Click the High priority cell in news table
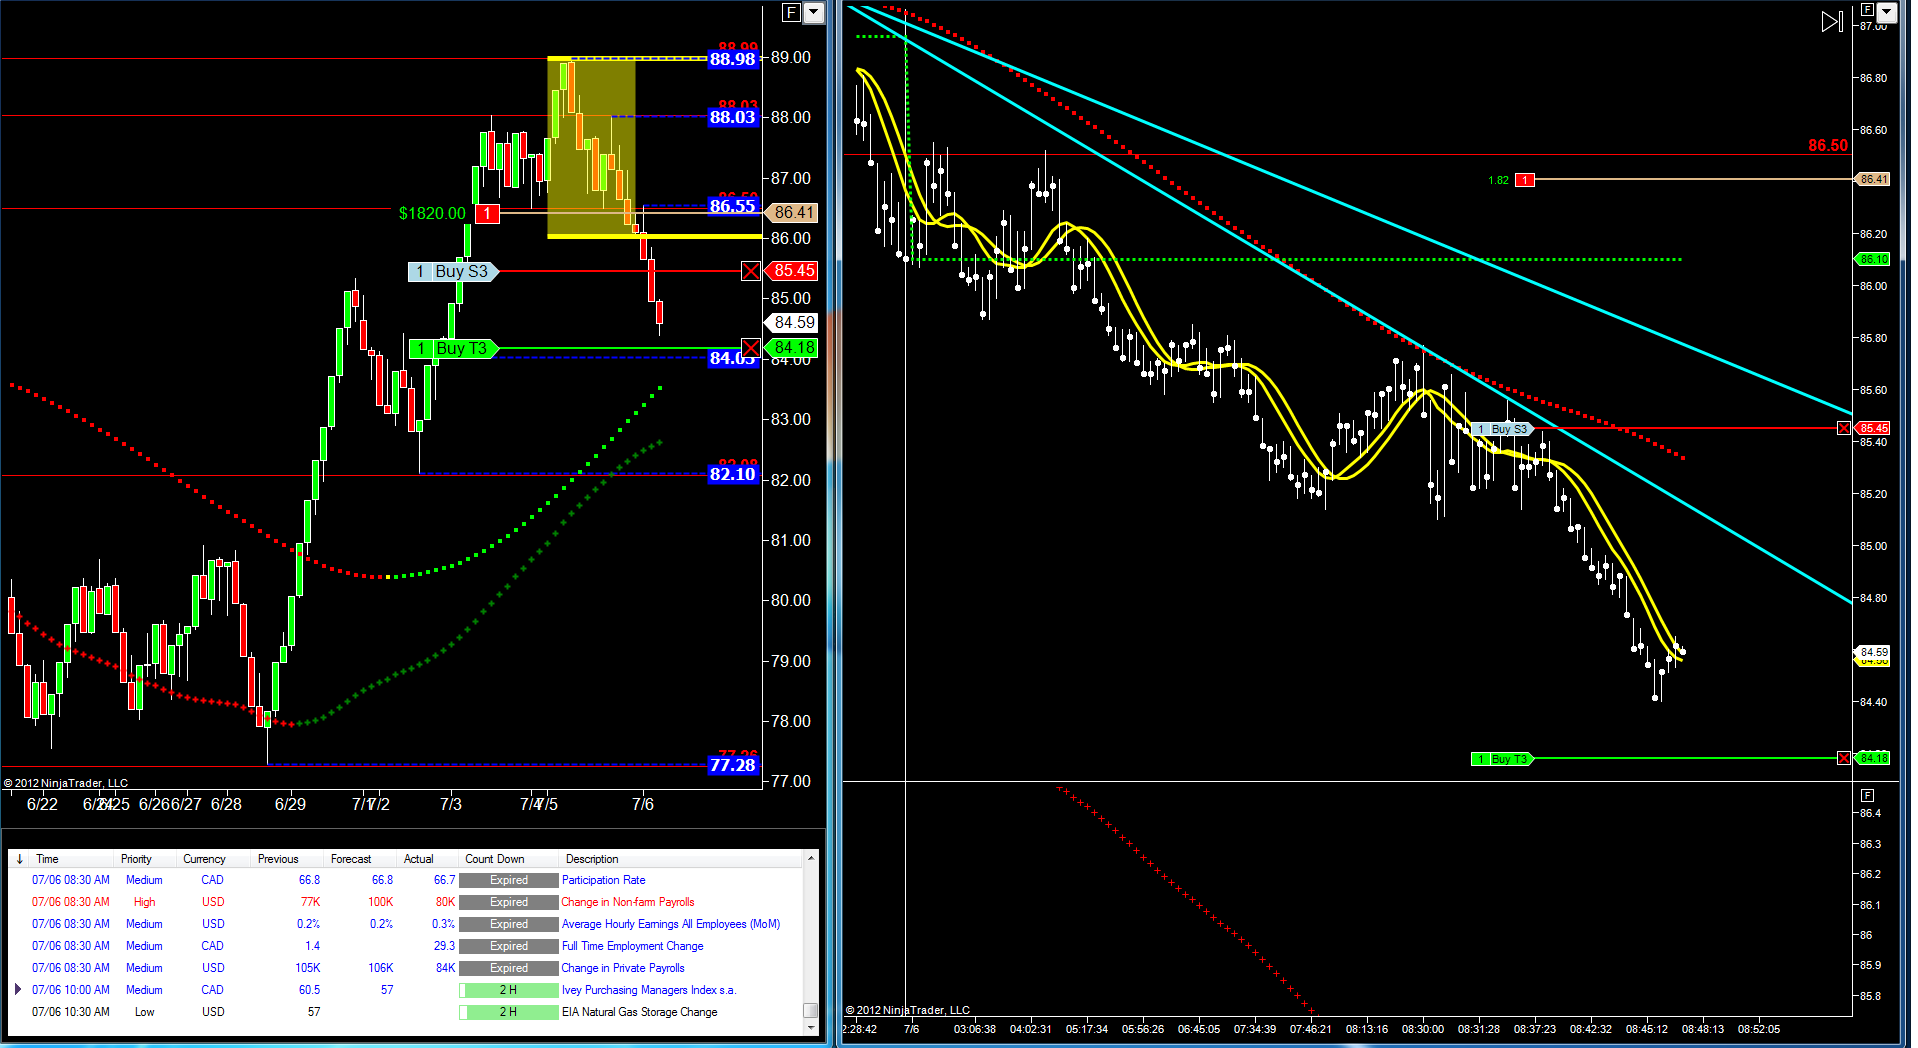 point(145,902)
